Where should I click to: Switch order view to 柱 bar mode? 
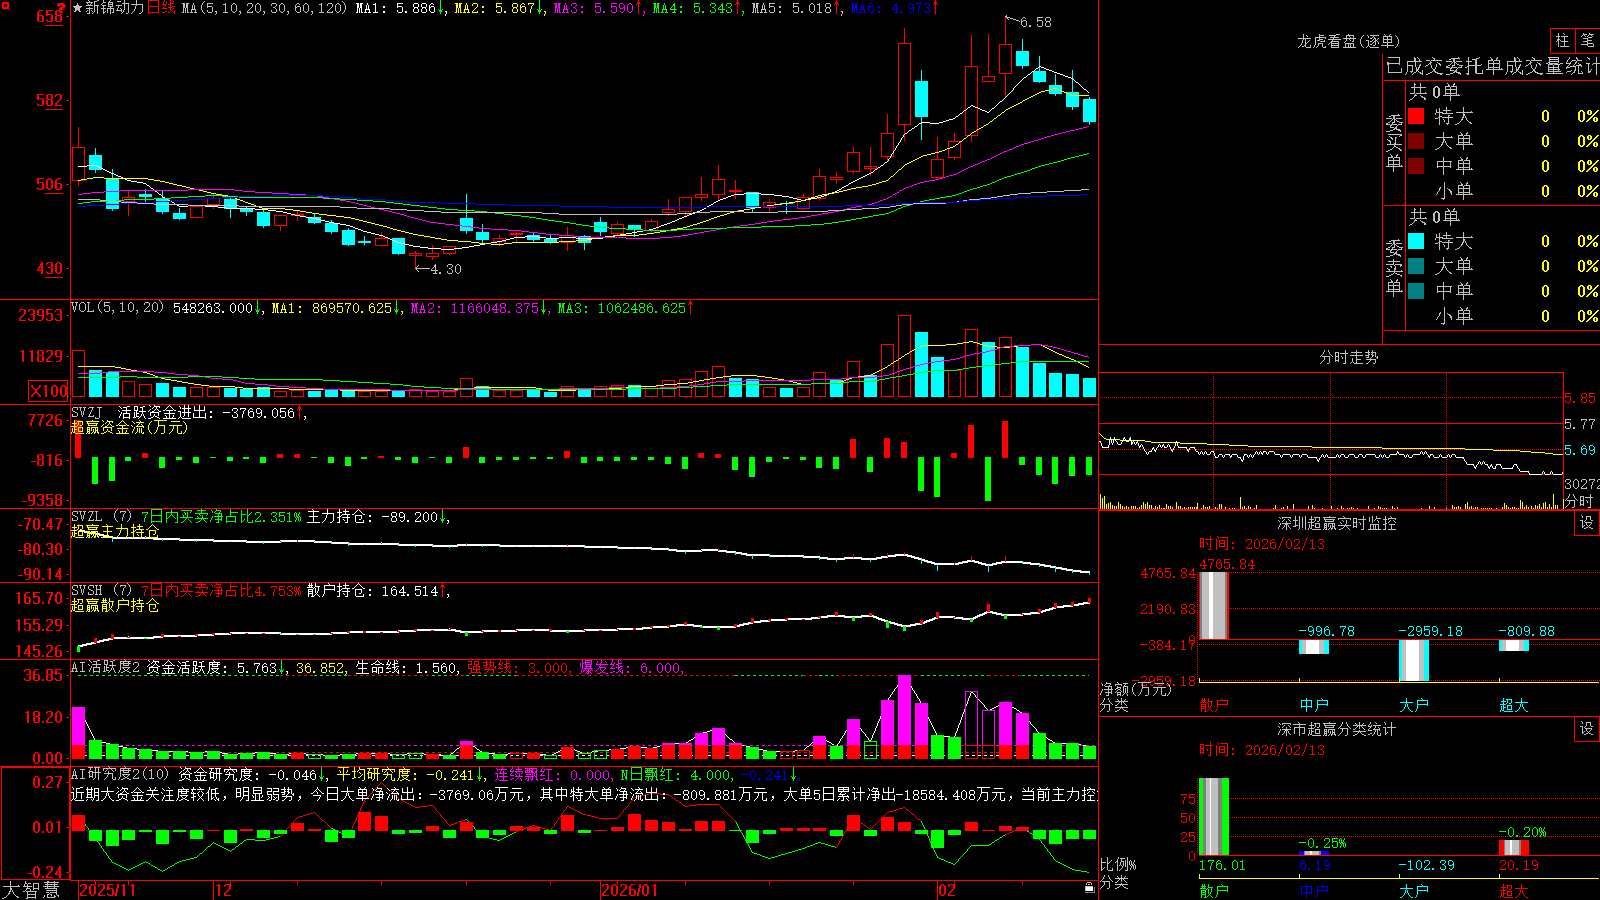[x=1562, y=41]
